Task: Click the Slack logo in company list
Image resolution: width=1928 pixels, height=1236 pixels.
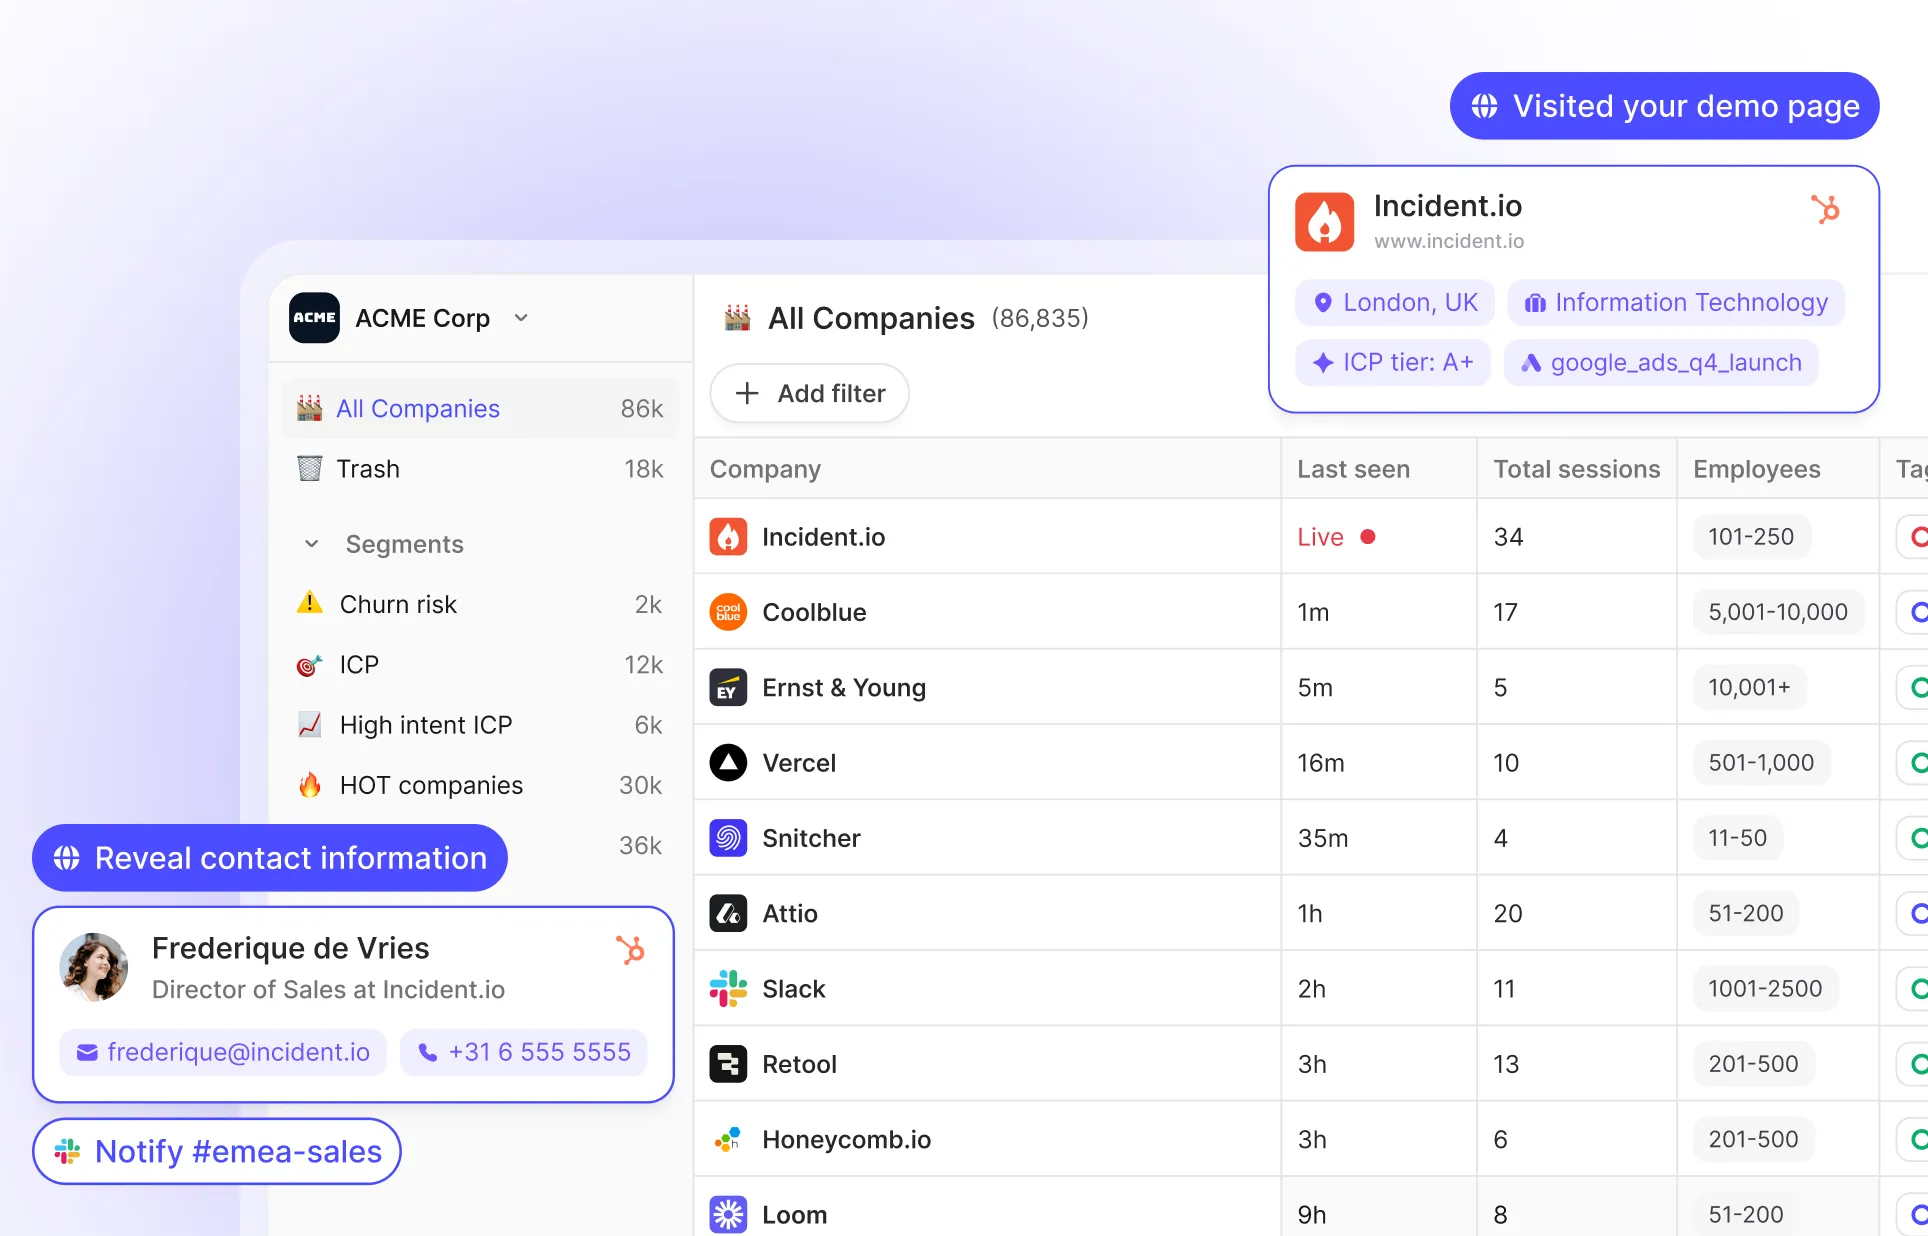Action: (728, 989)
